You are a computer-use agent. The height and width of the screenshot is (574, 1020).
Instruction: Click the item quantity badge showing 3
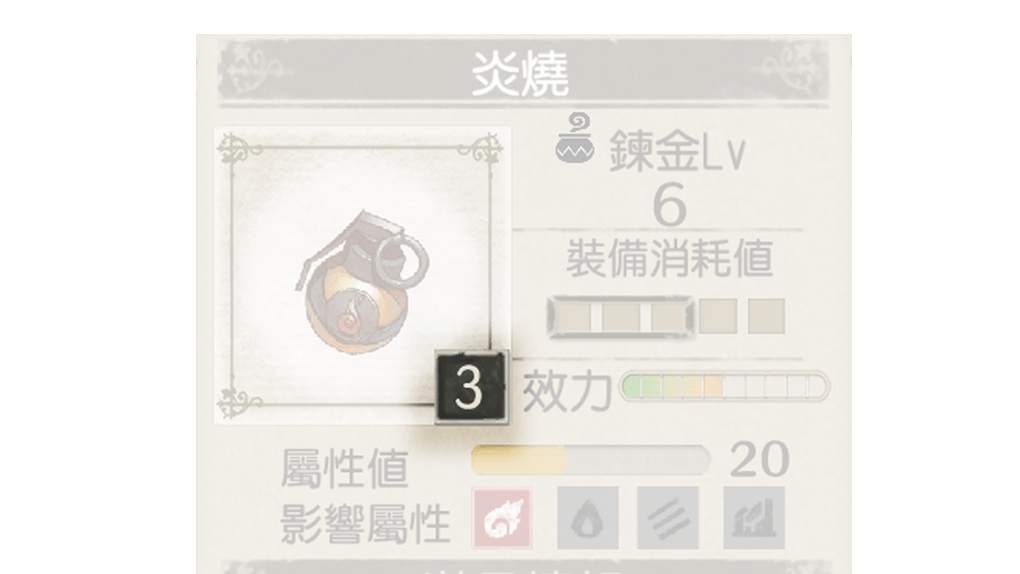[x=471, y=387]
